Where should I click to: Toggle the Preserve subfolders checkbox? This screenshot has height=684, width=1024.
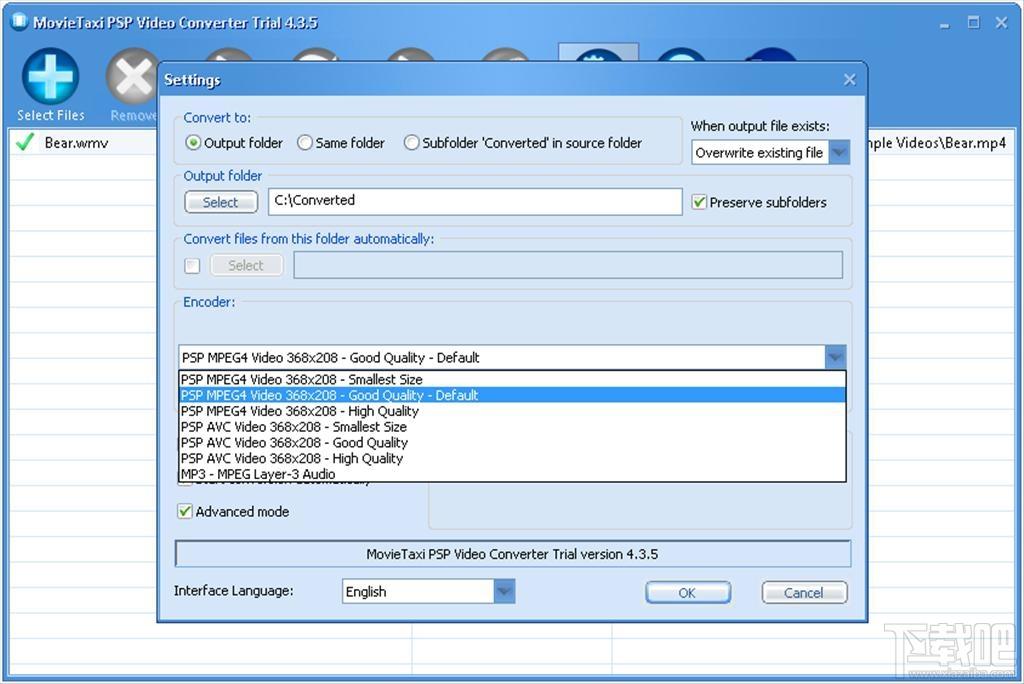tap(699, 202)
